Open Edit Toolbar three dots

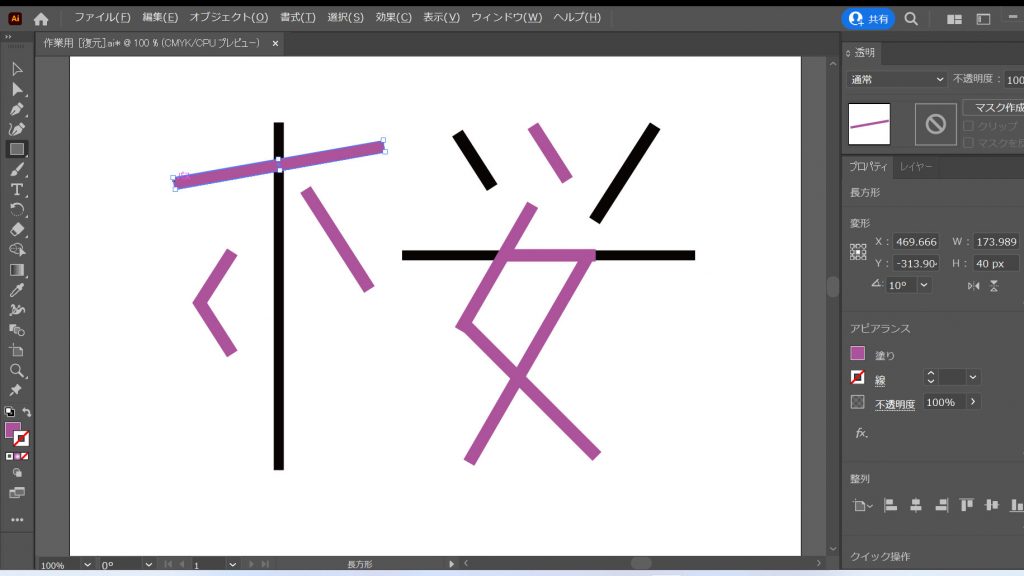click(17, 520)
